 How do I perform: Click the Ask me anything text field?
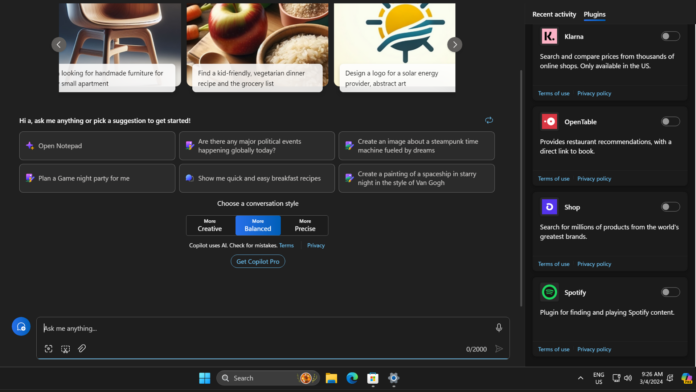point(266,329)
